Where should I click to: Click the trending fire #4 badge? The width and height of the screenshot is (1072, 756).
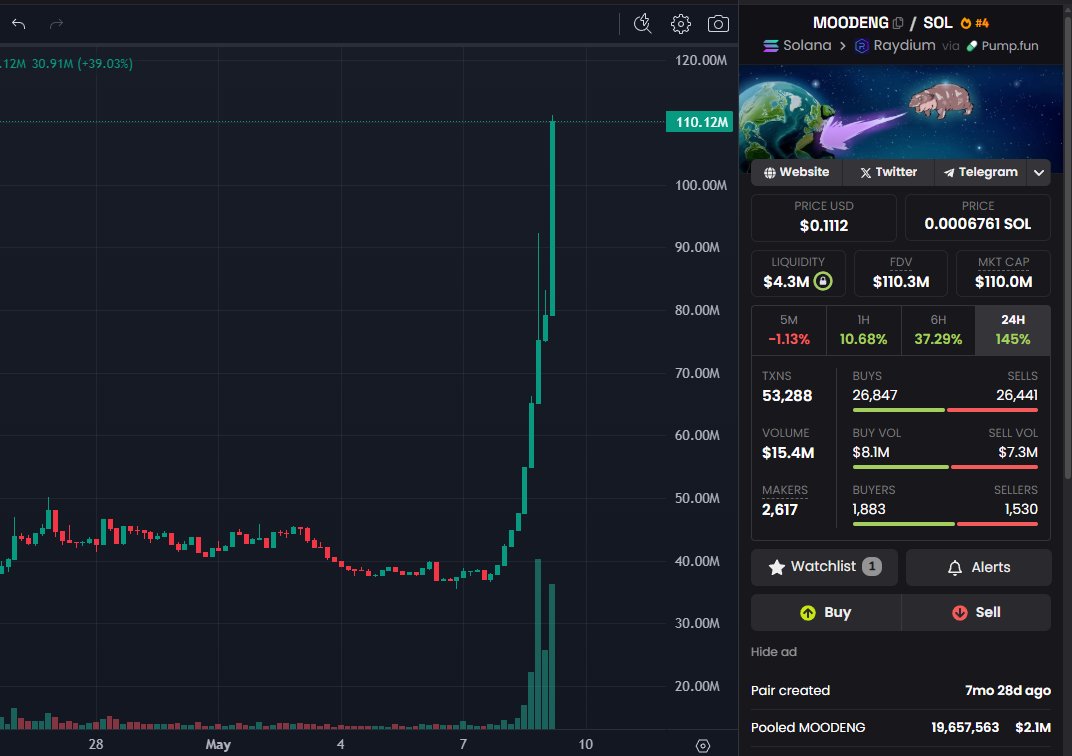975,23
